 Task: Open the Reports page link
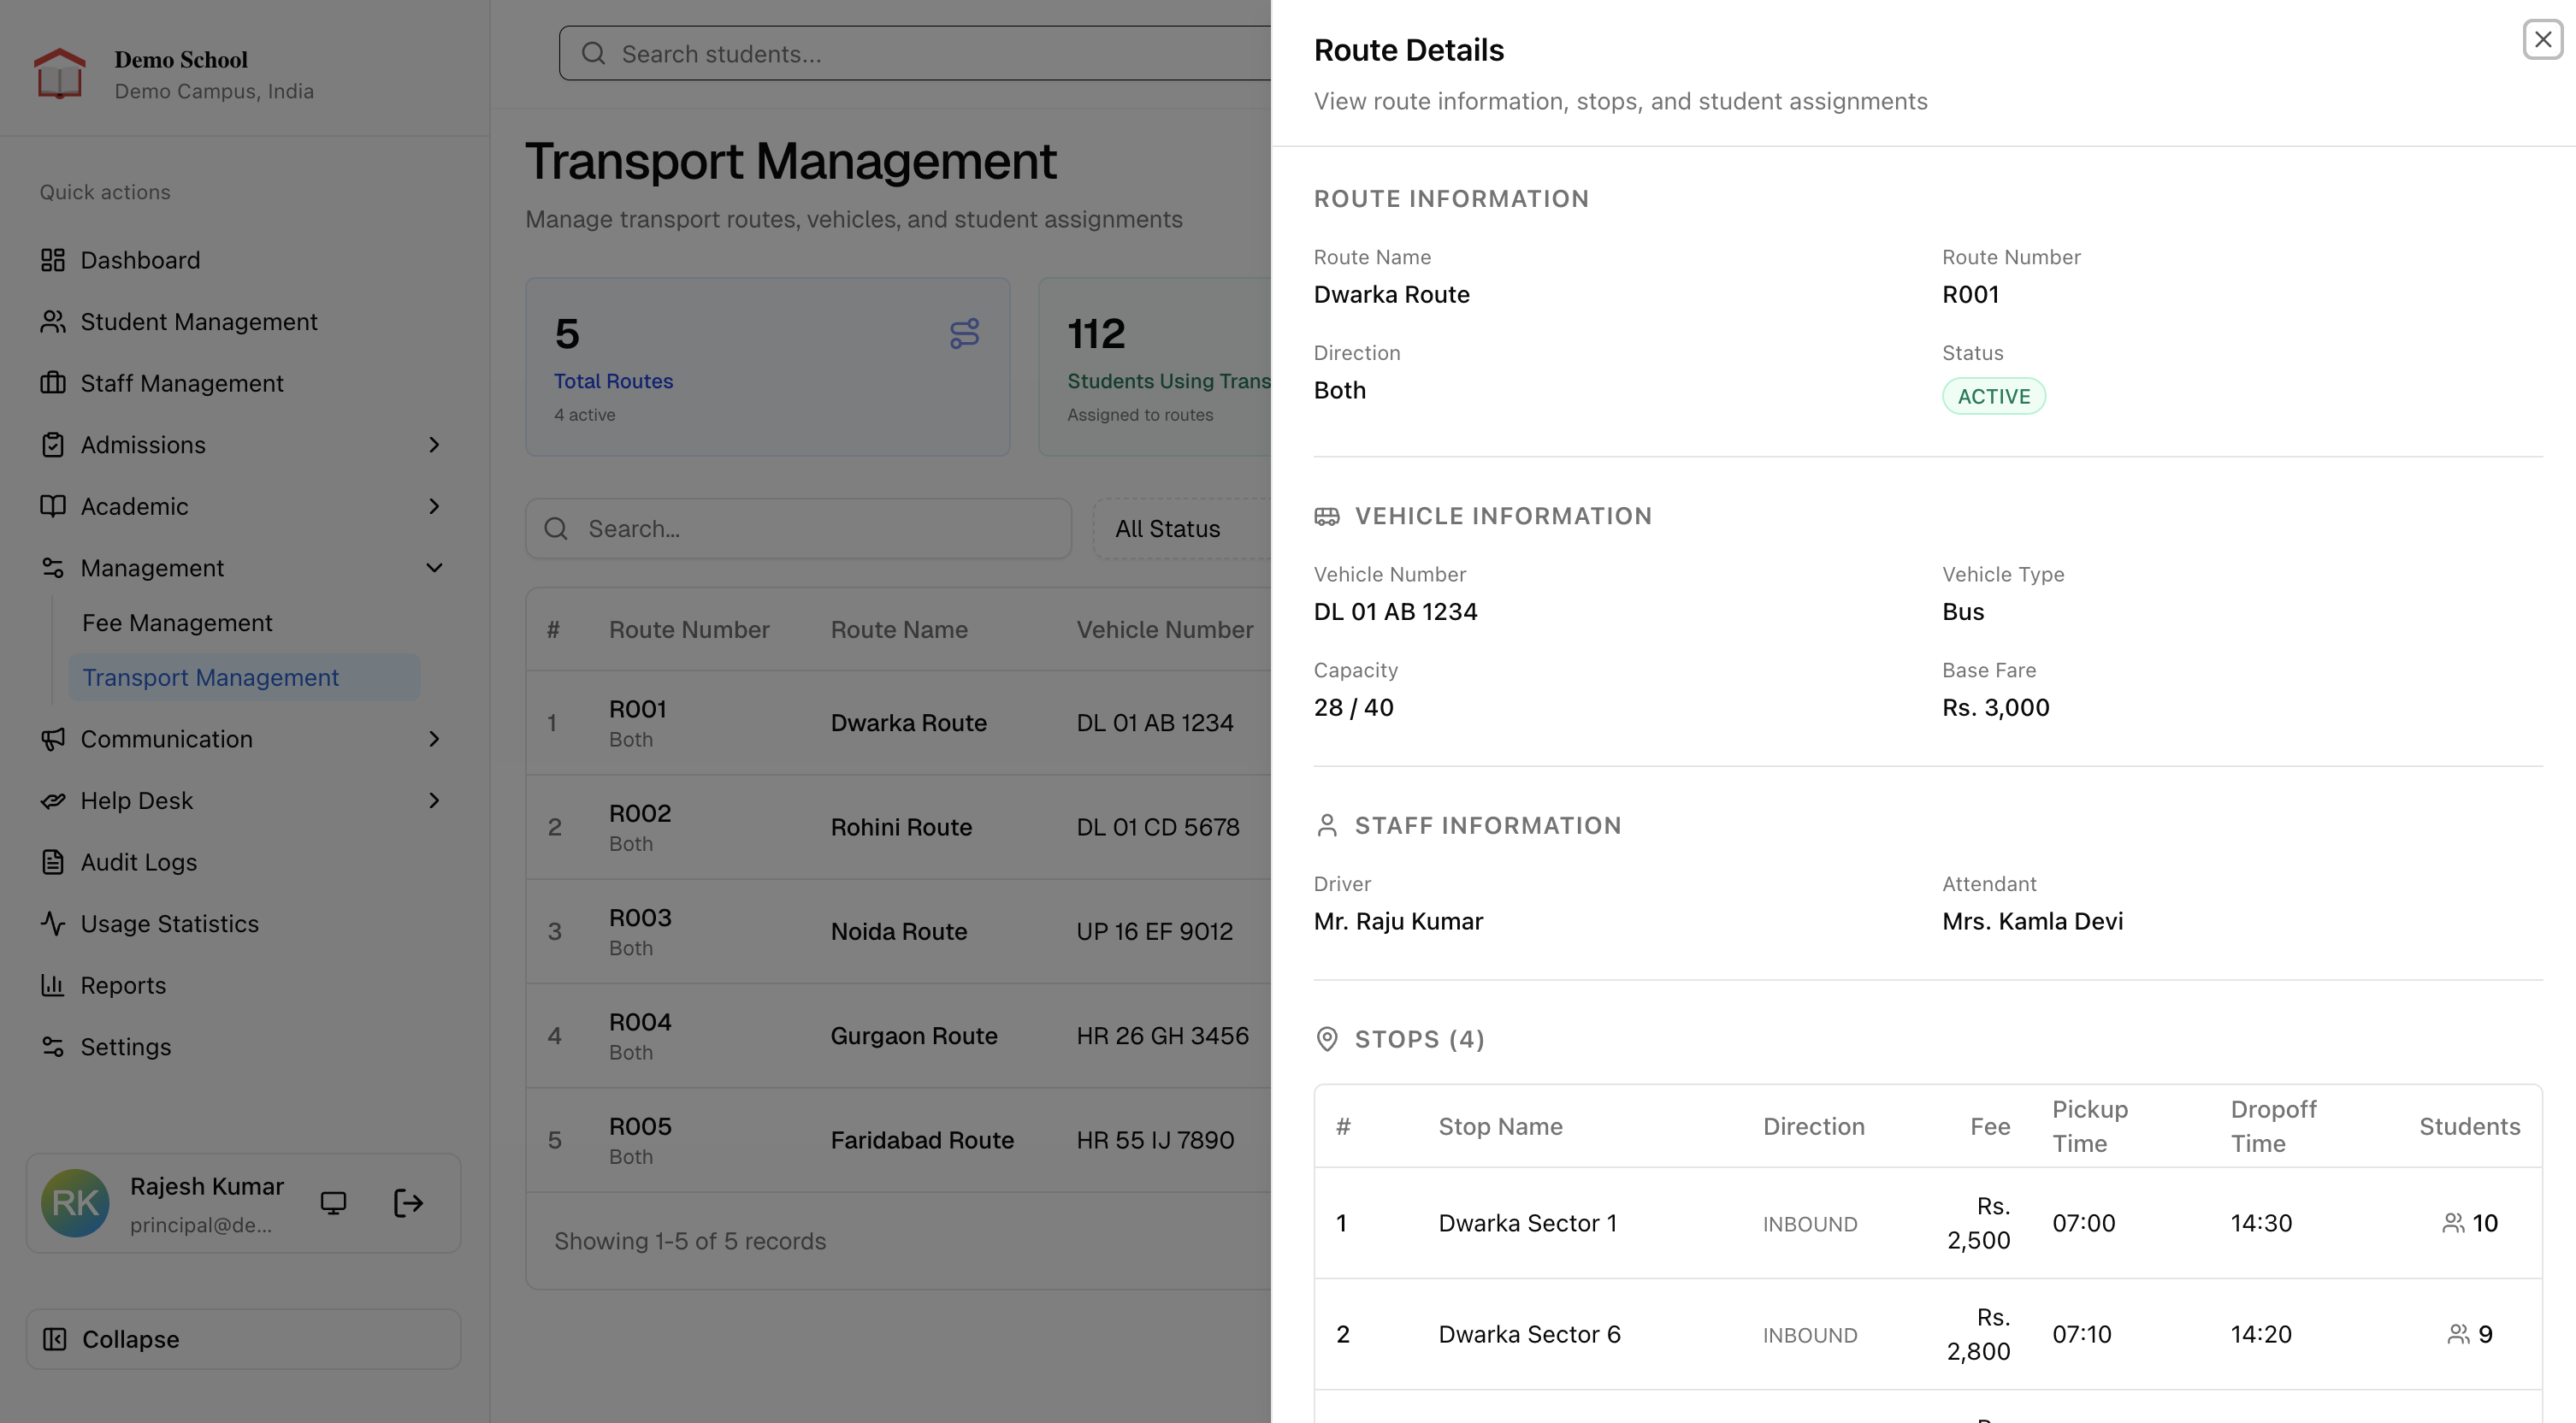[x=123, y=985]
